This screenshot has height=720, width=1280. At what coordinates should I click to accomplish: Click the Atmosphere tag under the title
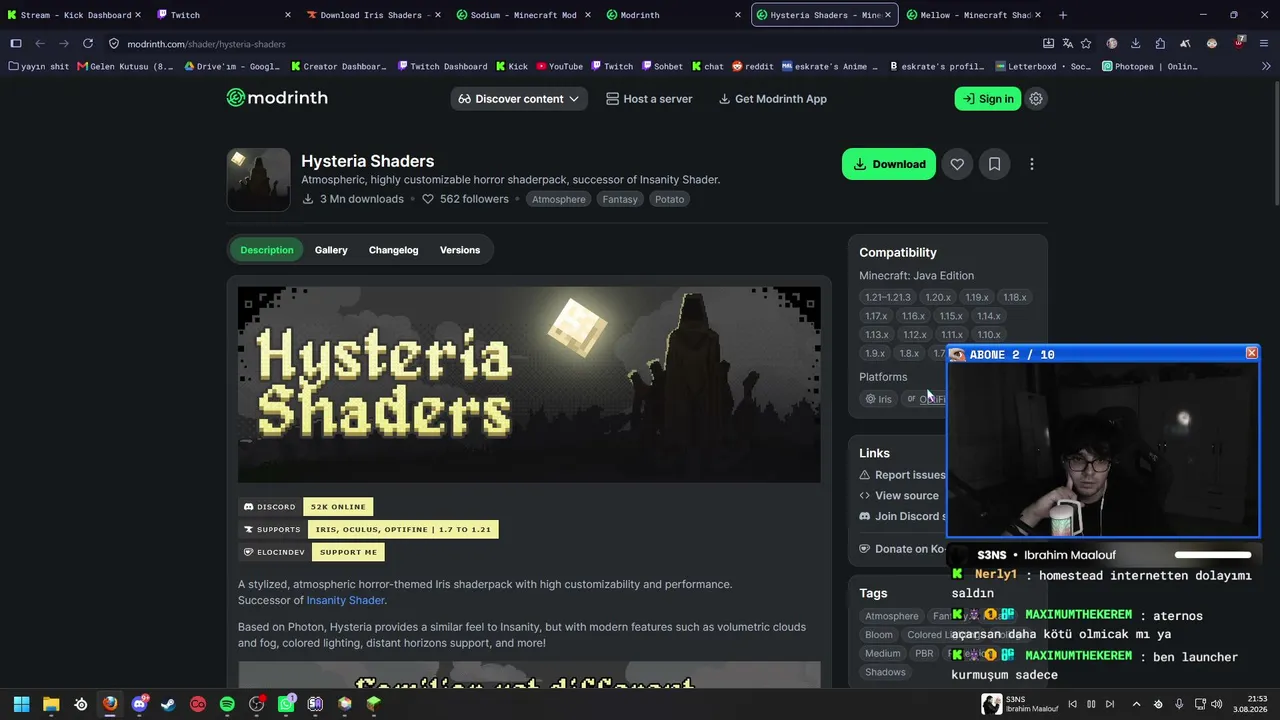point(558,199)
